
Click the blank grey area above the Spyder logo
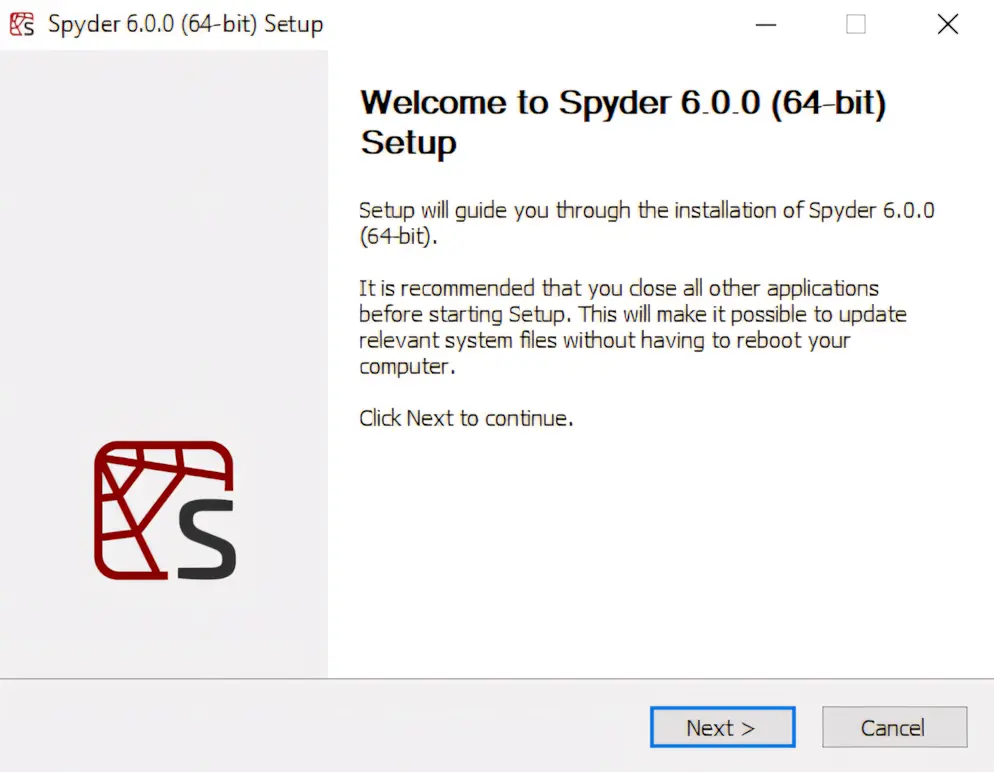click(x=164, y=241)
